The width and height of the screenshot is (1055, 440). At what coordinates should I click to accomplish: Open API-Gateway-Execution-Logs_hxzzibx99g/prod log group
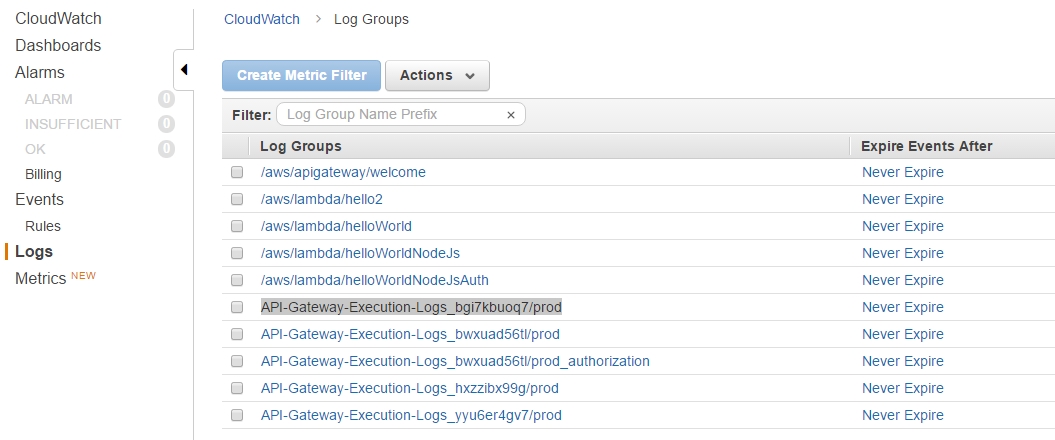pyautogui.click(x=410, y=388)
